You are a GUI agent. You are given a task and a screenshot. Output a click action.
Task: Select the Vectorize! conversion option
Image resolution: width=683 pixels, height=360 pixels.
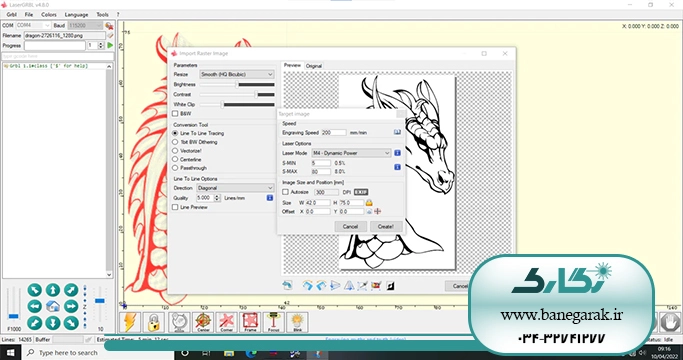click(x=175, y=151)
